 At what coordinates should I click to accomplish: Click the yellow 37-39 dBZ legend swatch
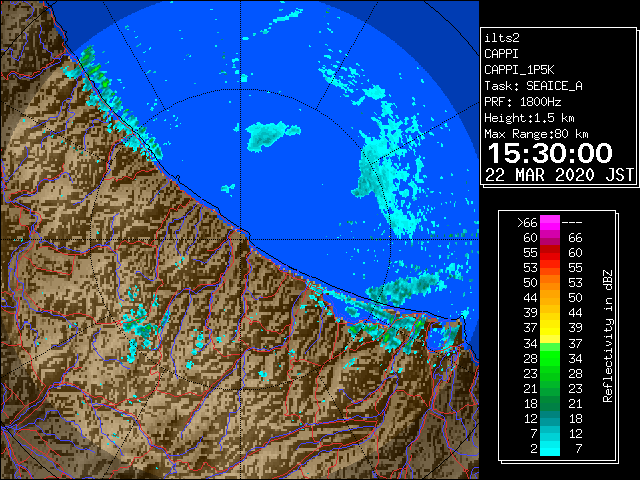[550, 328]
